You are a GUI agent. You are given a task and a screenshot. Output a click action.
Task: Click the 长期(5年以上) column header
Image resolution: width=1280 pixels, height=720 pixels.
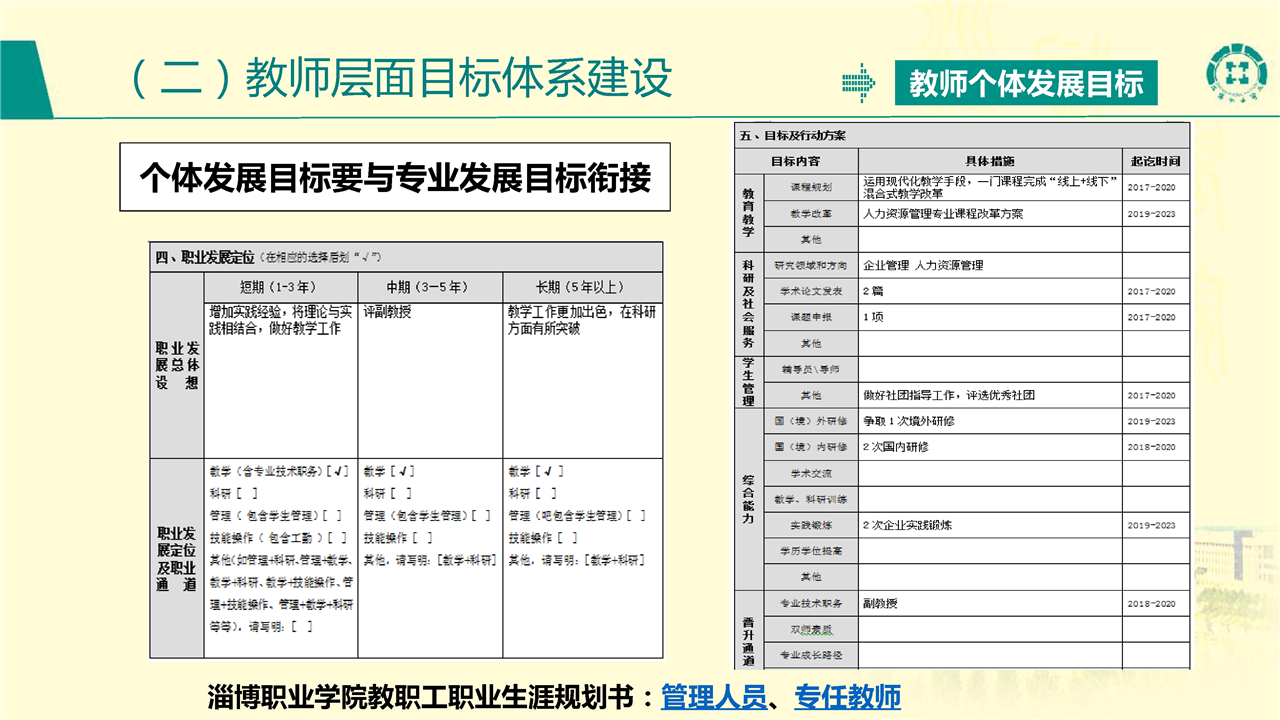(581, 287)
